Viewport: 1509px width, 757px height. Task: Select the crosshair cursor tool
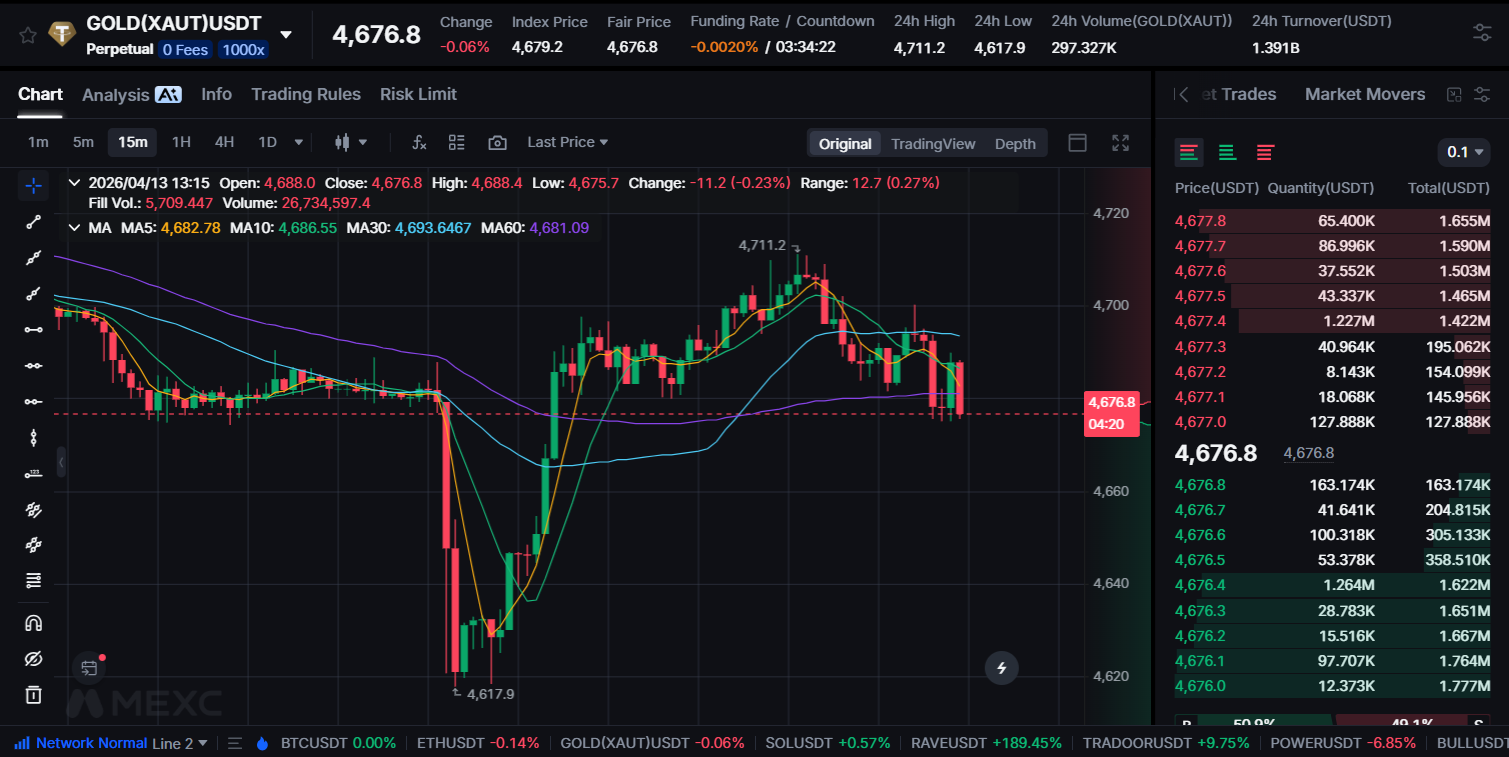click(x=33, y=185)
